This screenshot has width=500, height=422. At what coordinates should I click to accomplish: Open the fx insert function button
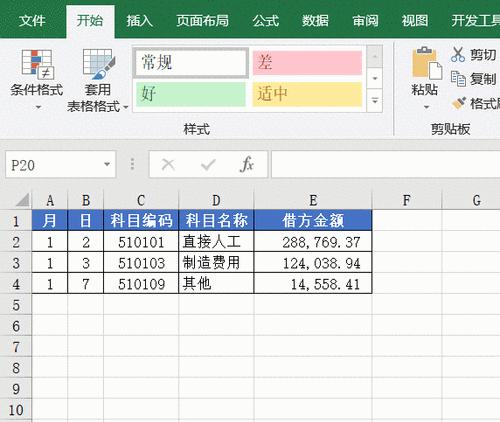247,164
